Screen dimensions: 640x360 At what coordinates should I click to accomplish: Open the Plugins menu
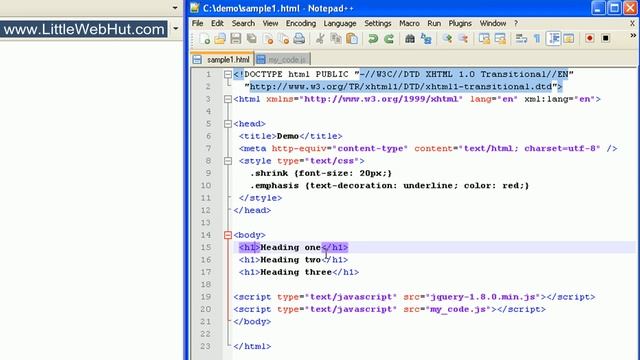460,23
